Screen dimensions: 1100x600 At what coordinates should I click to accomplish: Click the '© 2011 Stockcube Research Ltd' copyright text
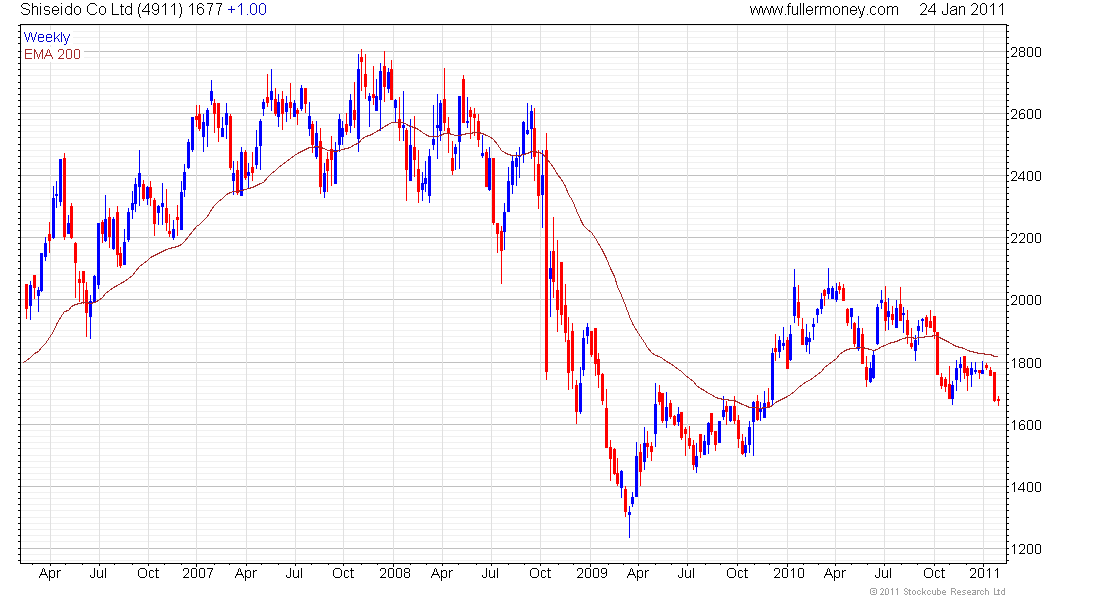937,592
